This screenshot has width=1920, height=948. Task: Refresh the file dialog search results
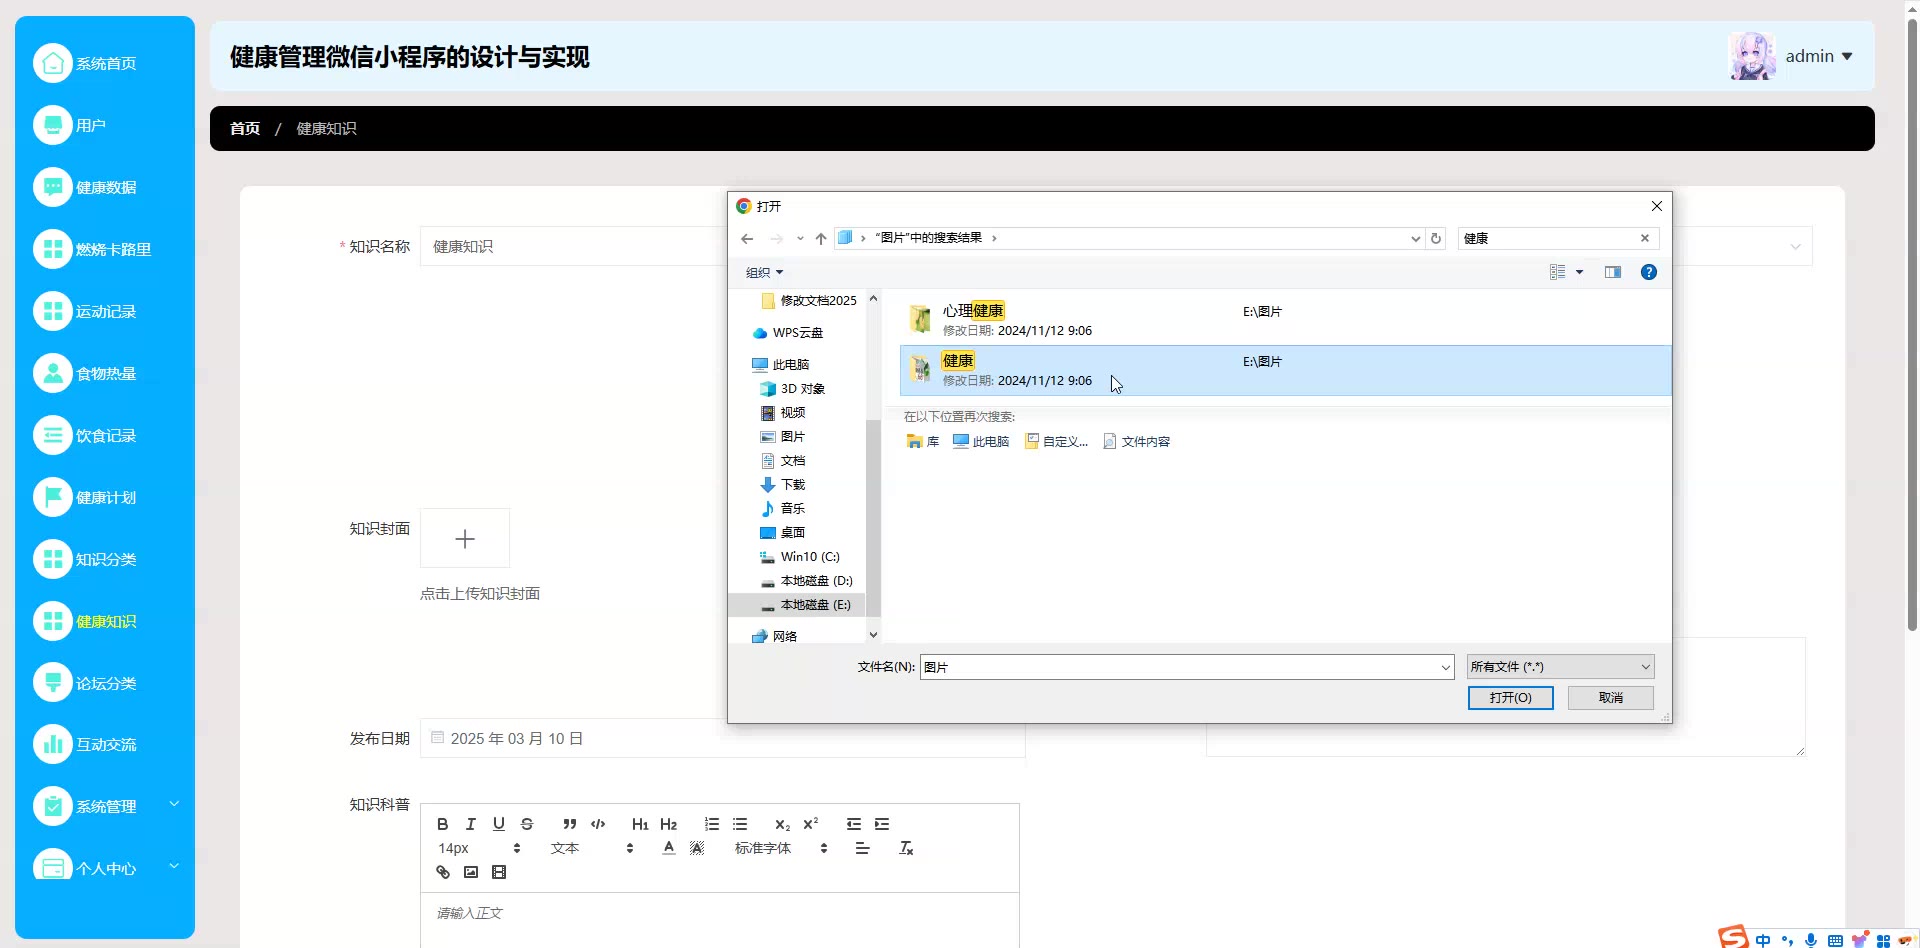click(x=1436, y=238)
